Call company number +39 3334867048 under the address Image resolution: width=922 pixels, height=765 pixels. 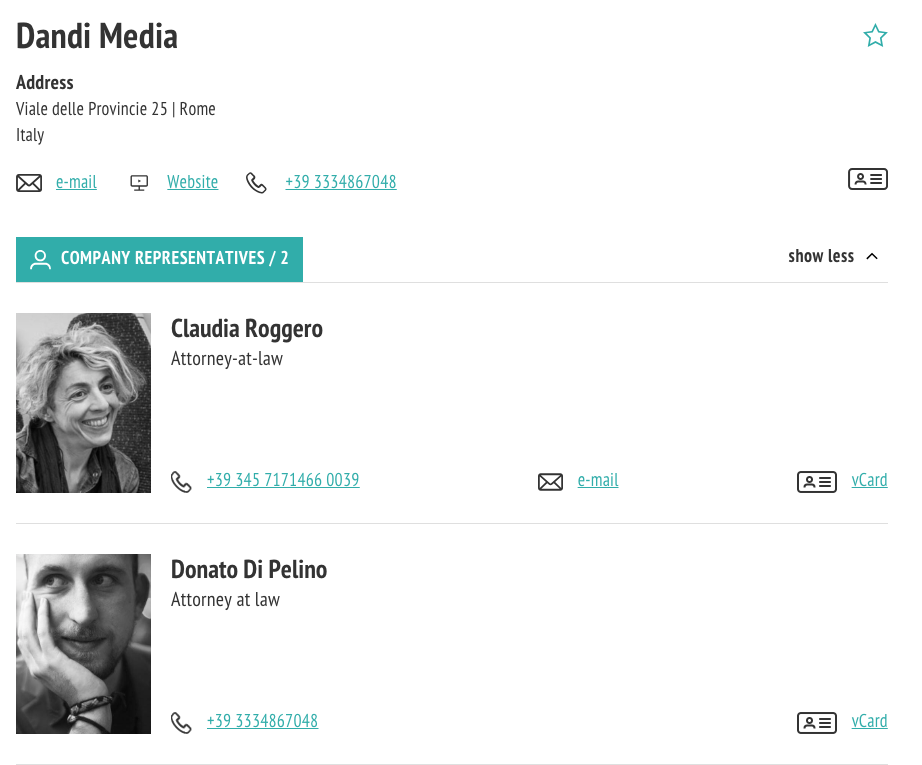click(x=340, y=182)
